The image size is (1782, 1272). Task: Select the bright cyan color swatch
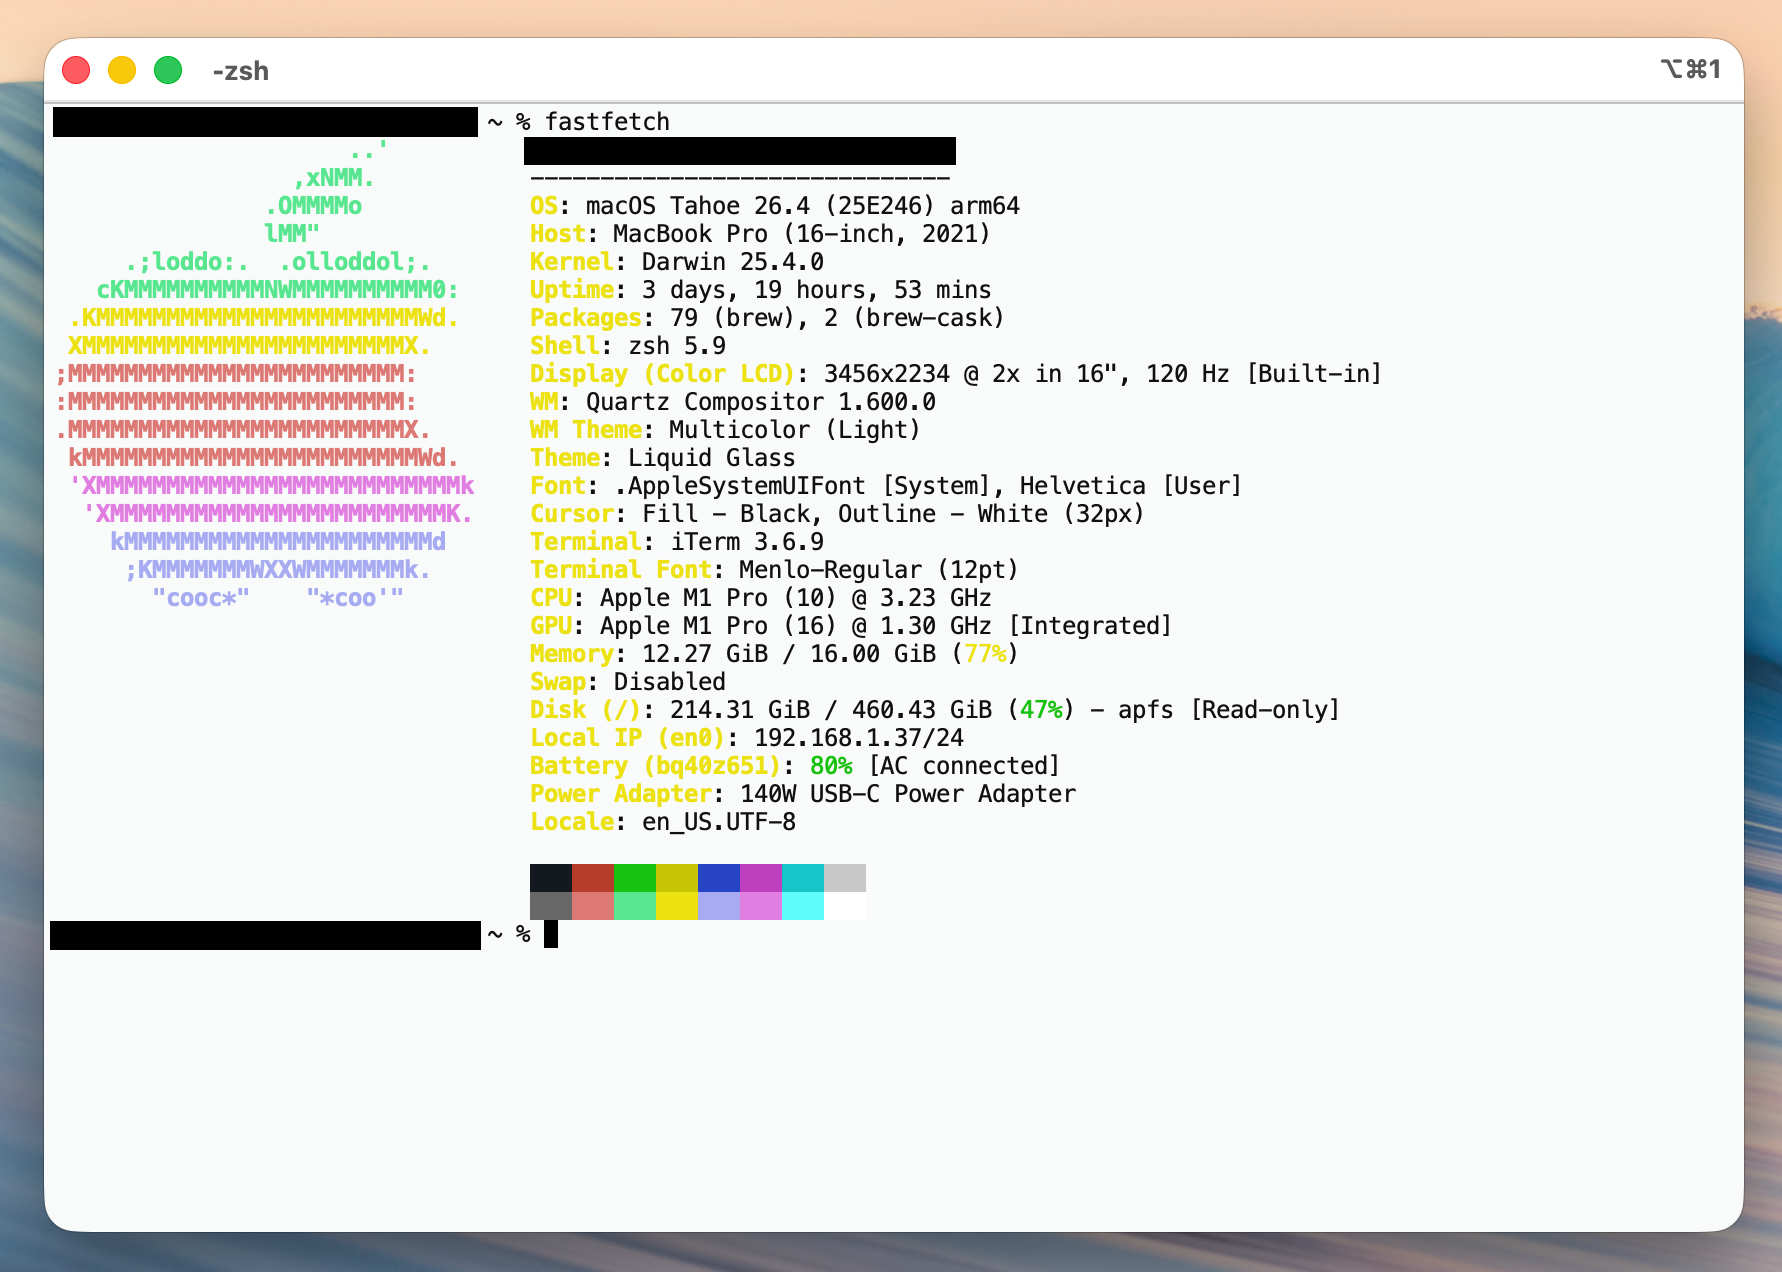[x=803, y=906]
